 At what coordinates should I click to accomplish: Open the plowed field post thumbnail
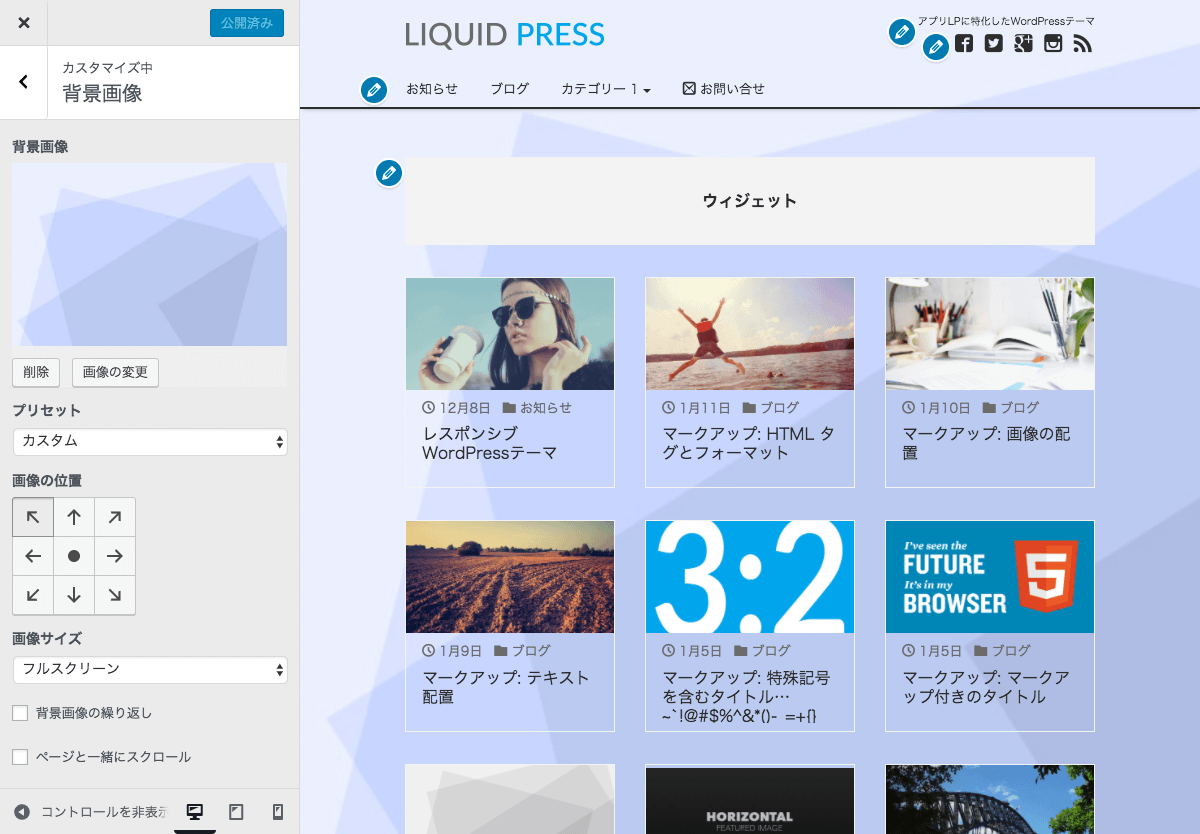[x=510, y=577]
